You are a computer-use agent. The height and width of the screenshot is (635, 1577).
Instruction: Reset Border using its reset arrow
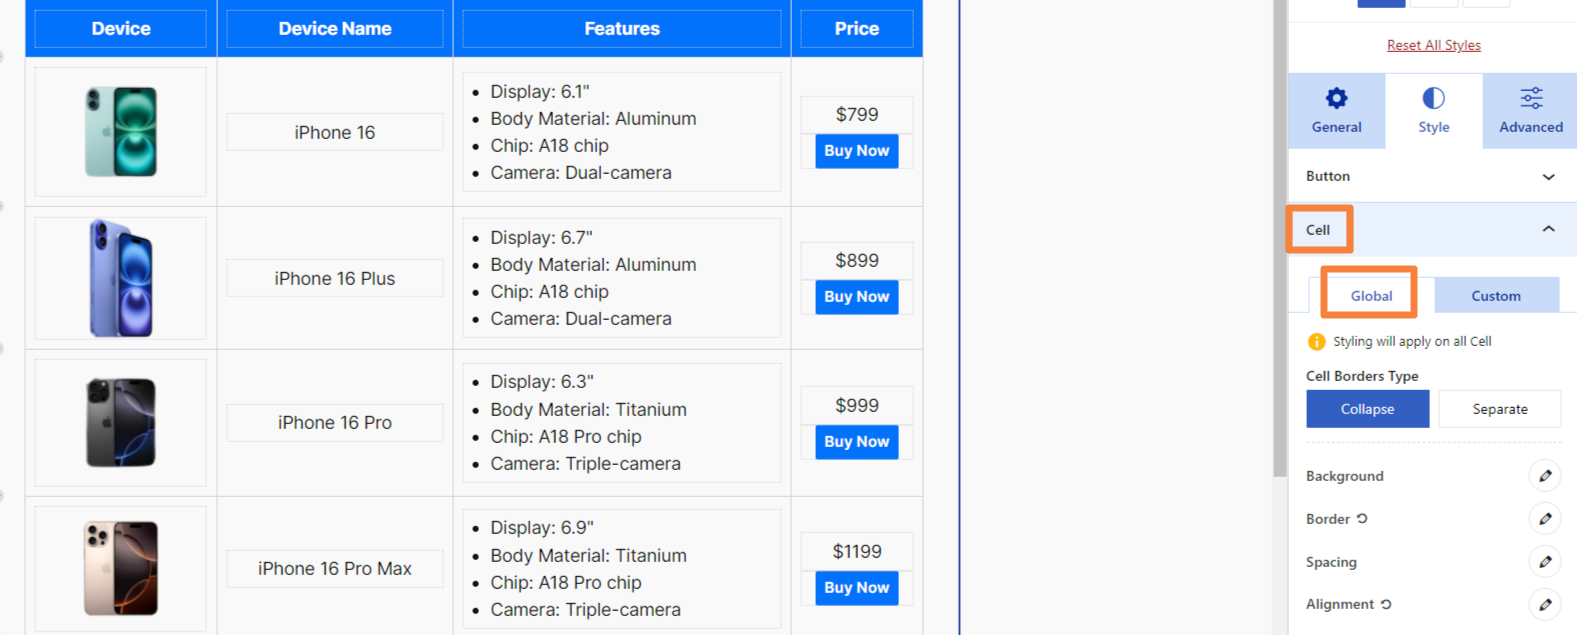pos(1362,519)
